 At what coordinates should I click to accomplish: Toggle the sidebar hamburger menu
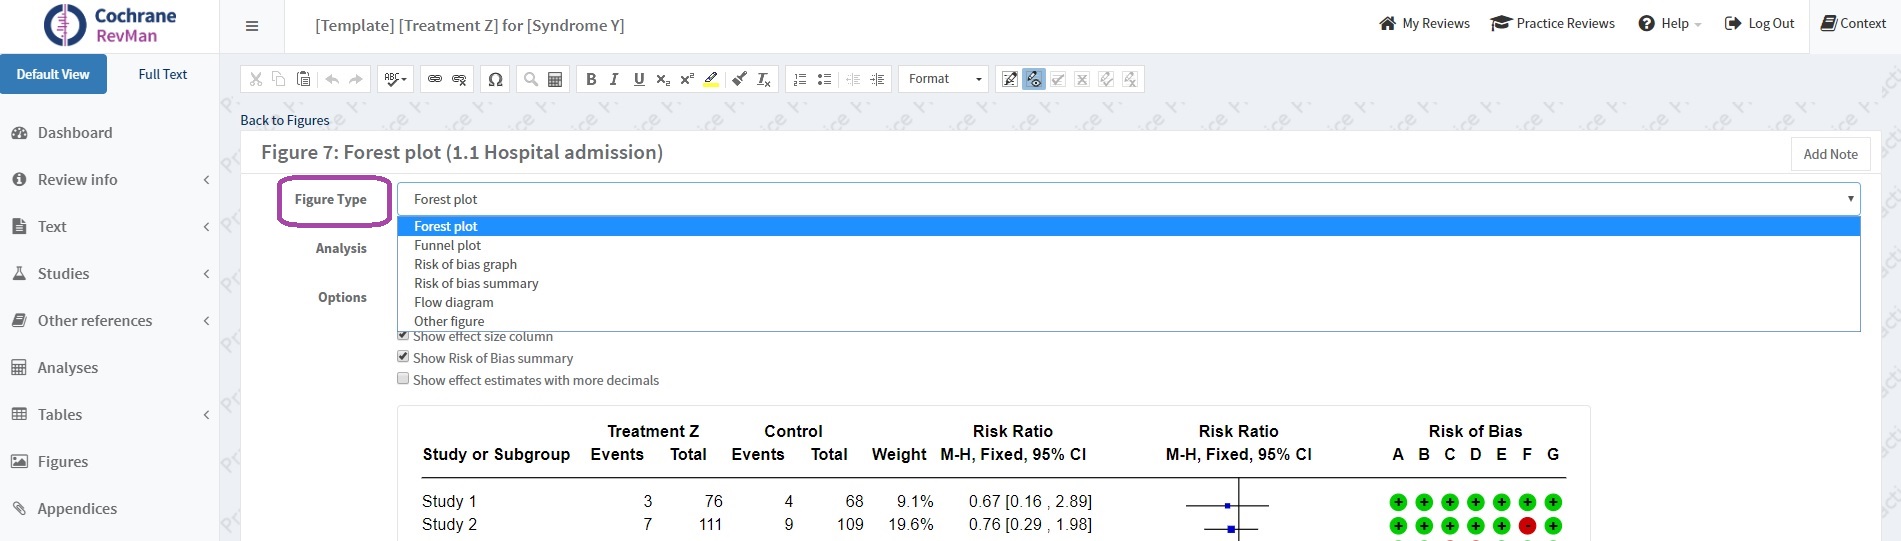tap(252, 26)
